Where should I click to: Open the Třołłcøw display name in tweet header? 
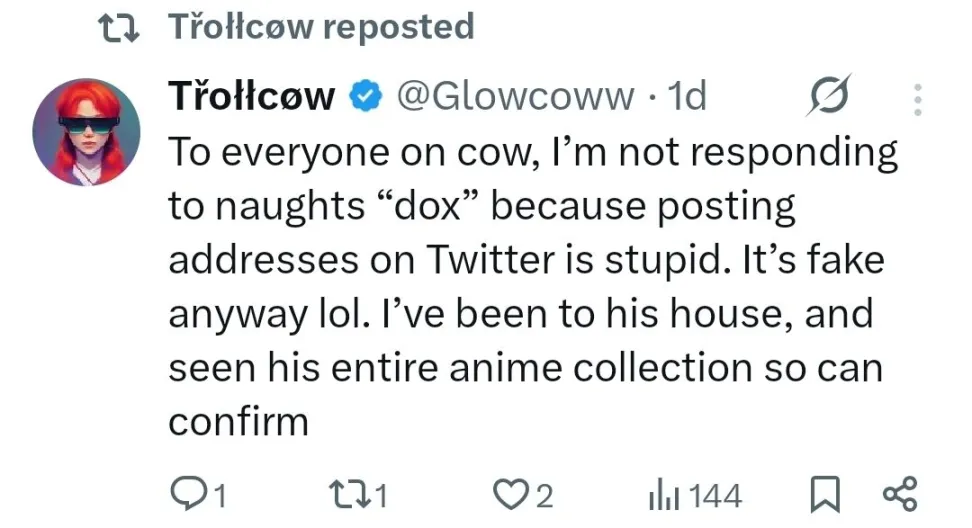coord(251,96)
